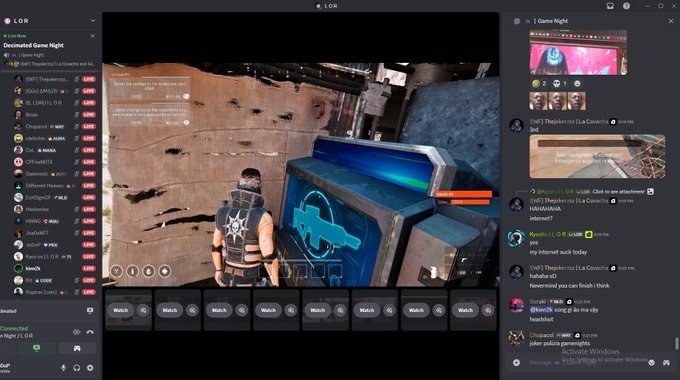Open the pink stage image thumbnail in chat

578,52
